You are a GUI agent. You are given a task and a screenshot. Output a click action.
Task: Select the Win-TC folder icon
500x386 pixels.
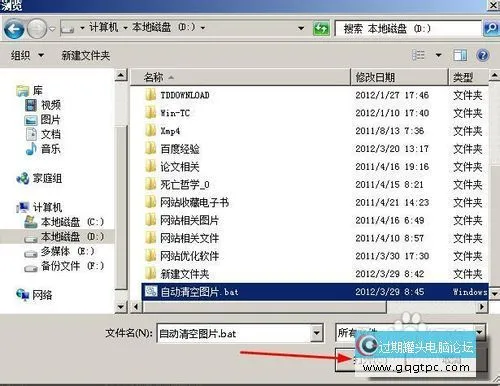point(151,113)
